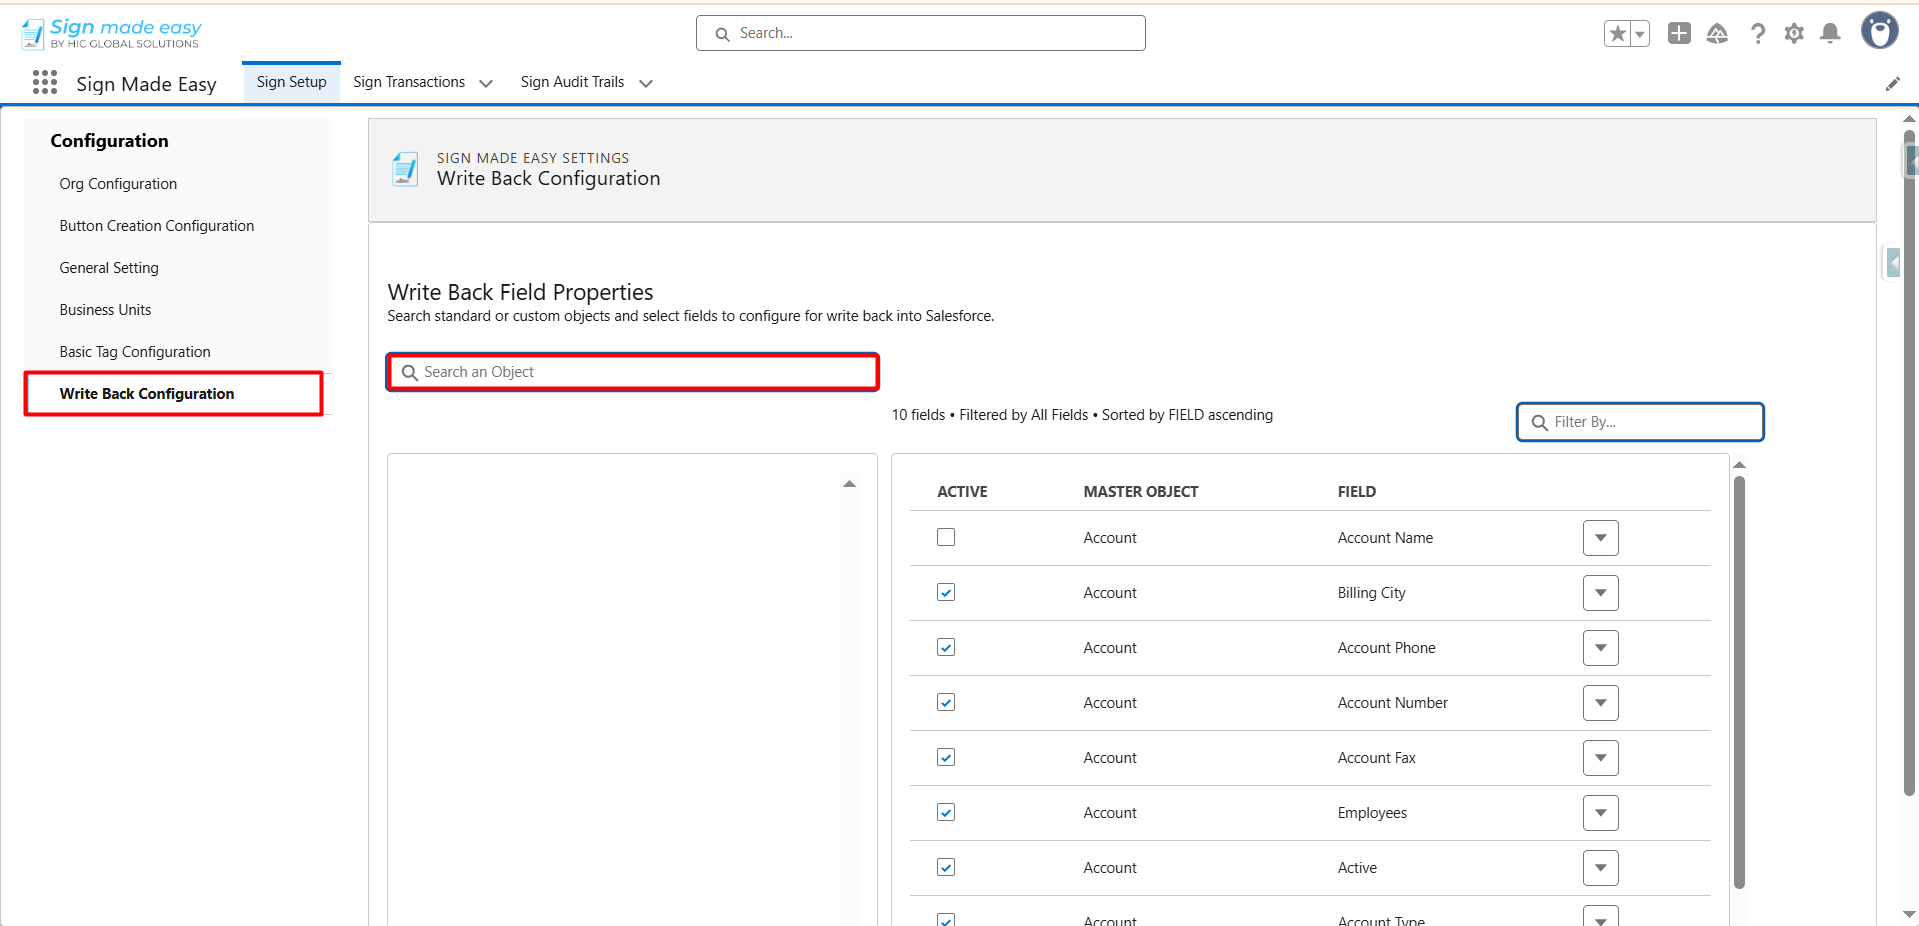The width and height of the screenshot is (1919, 926).
Task: Check the Account Name active checkbox
Action: pos(946,538)
